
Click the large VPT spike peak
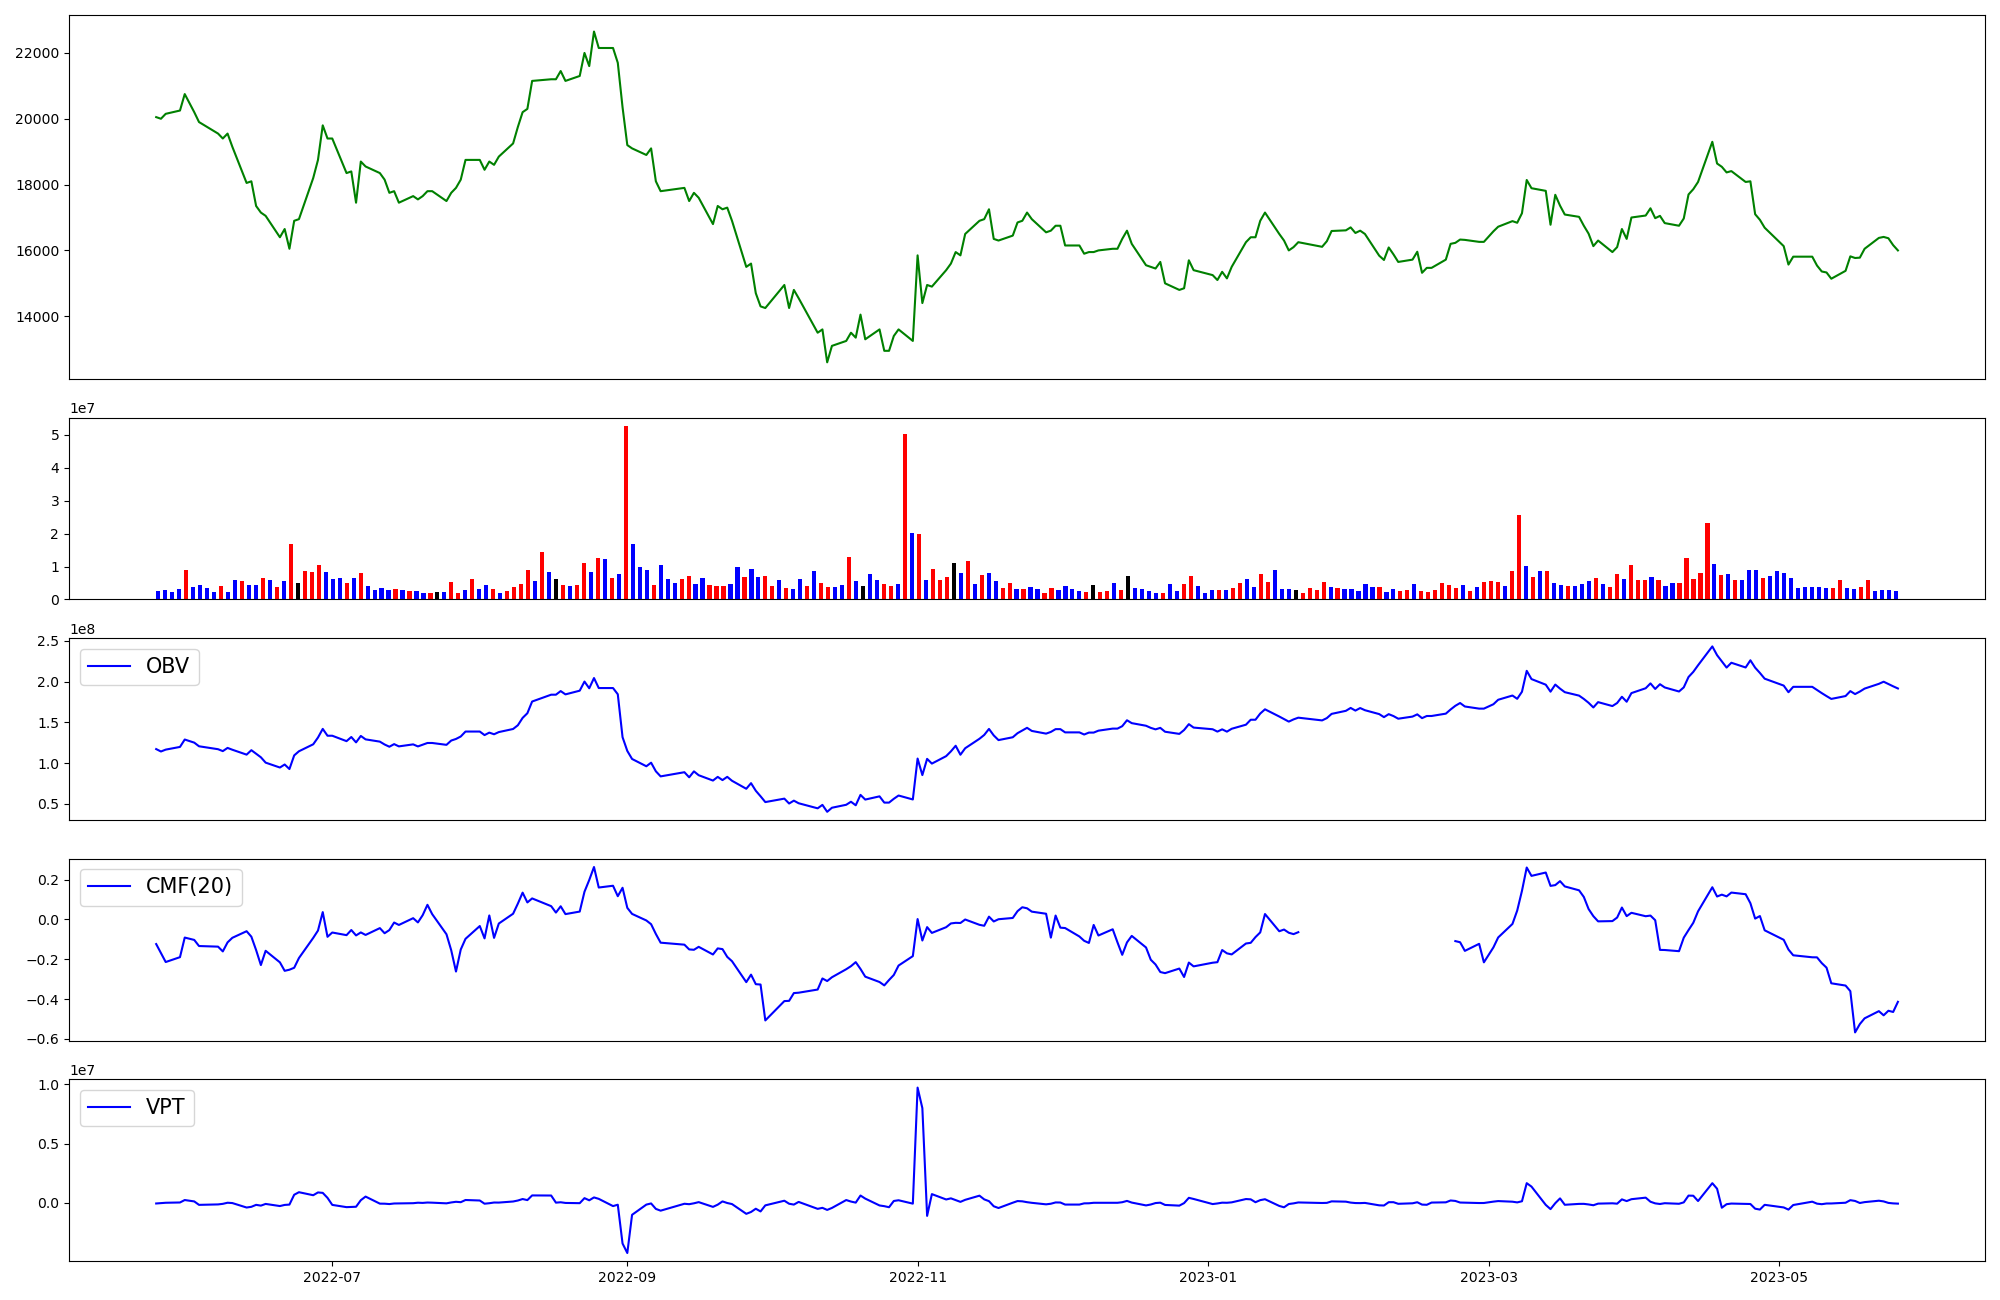[917, 1089]
